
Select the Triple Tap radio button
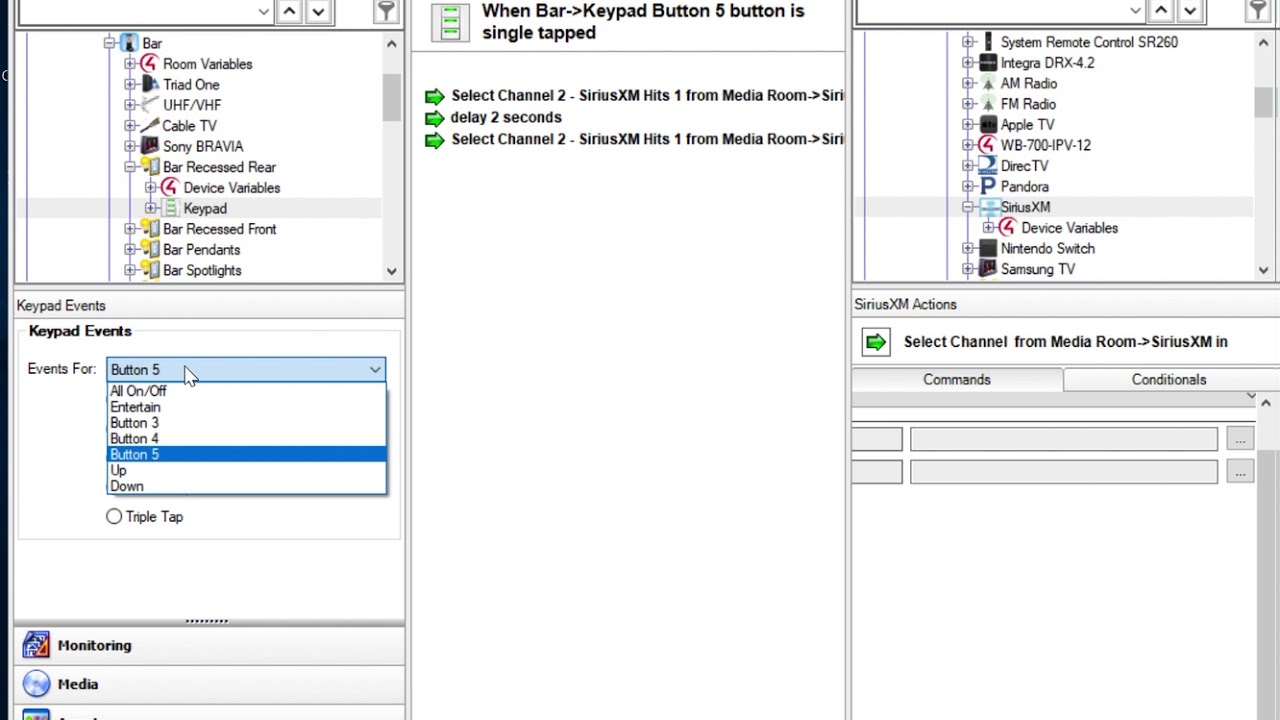pos(114,517)
